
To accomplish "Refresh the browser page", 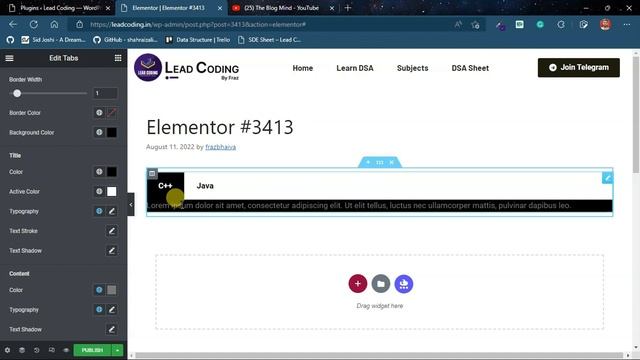I will [x=34, y=24].
